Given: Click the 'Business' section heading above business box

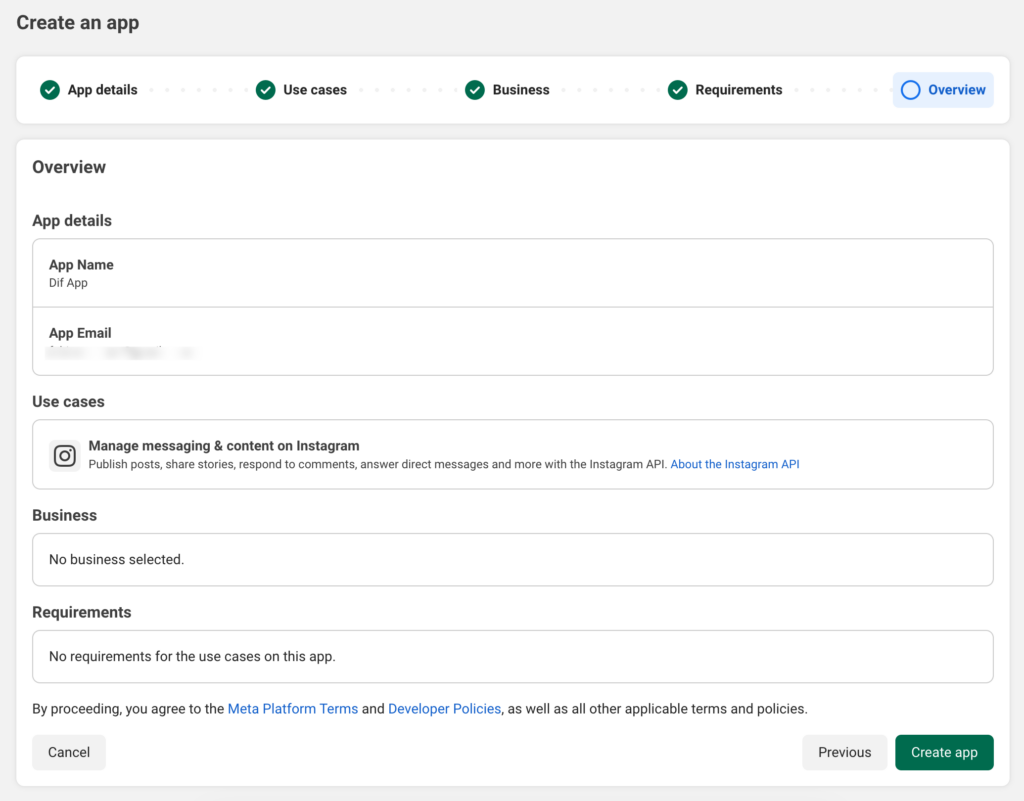Looking at the screenshot, I should [x=64, y=516].
